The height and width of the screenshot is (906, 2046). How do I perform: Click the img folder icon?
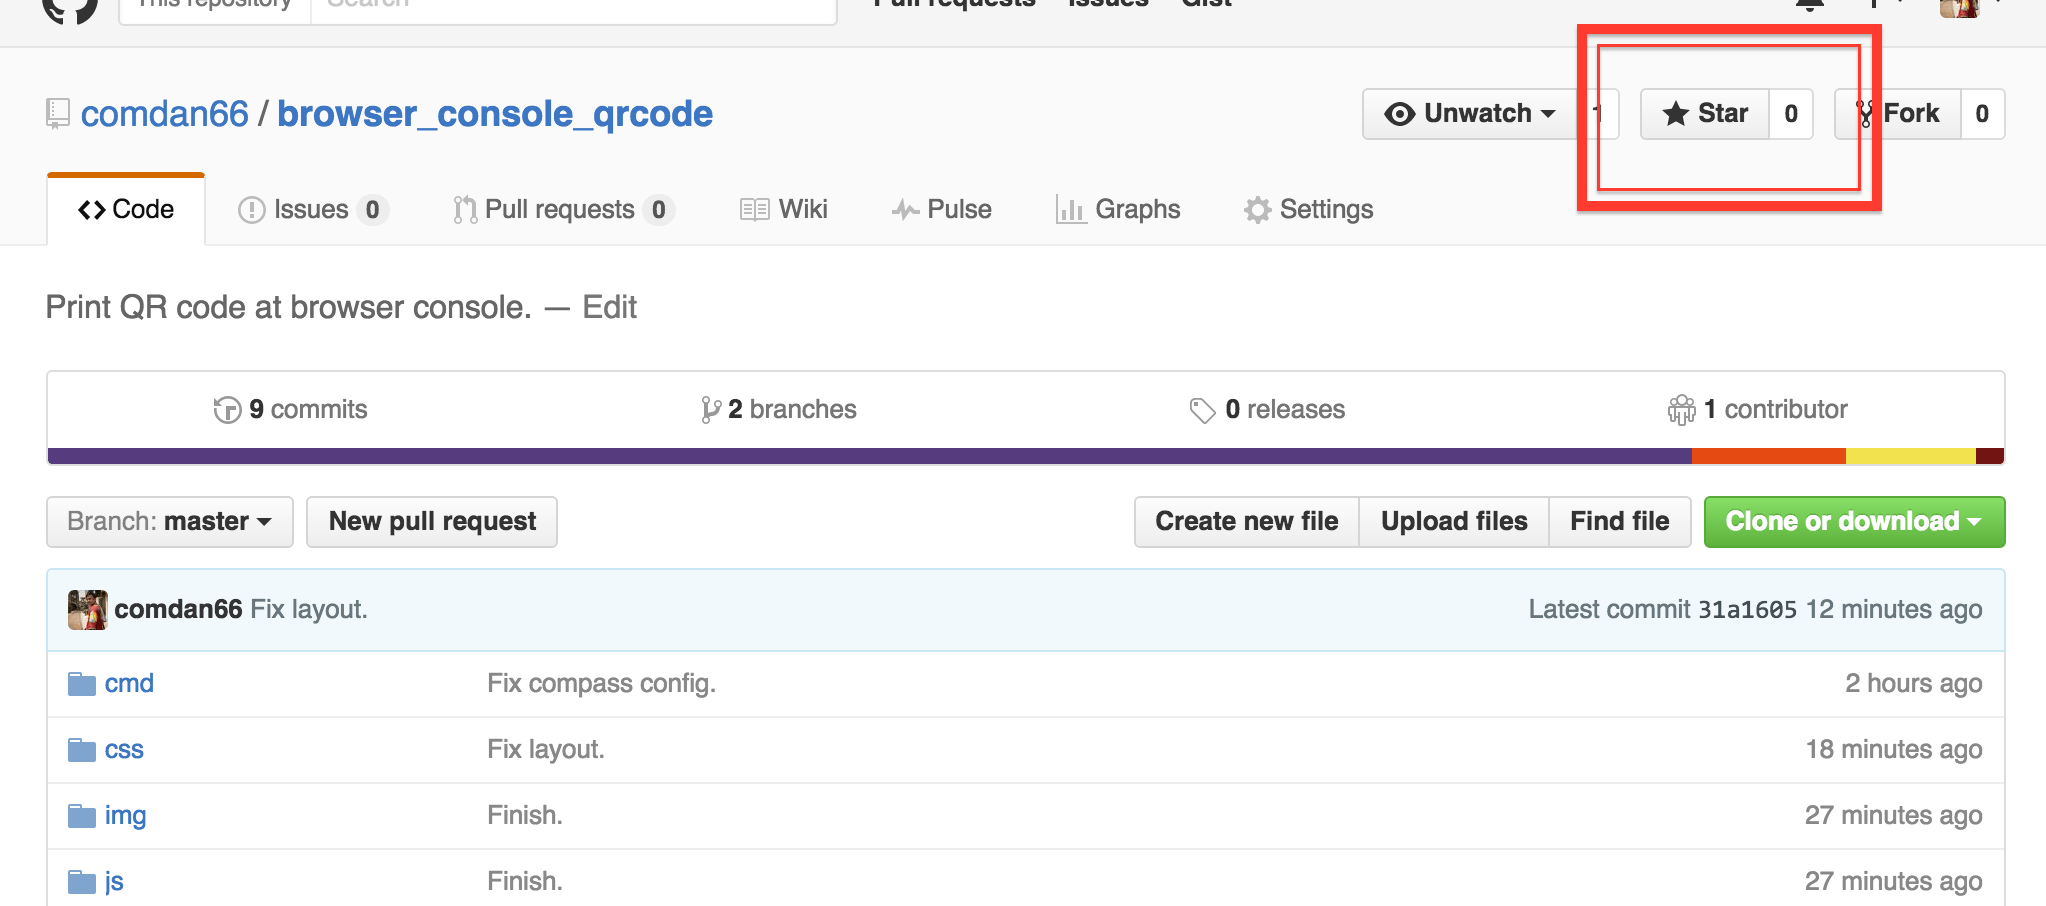pos(82,816)
